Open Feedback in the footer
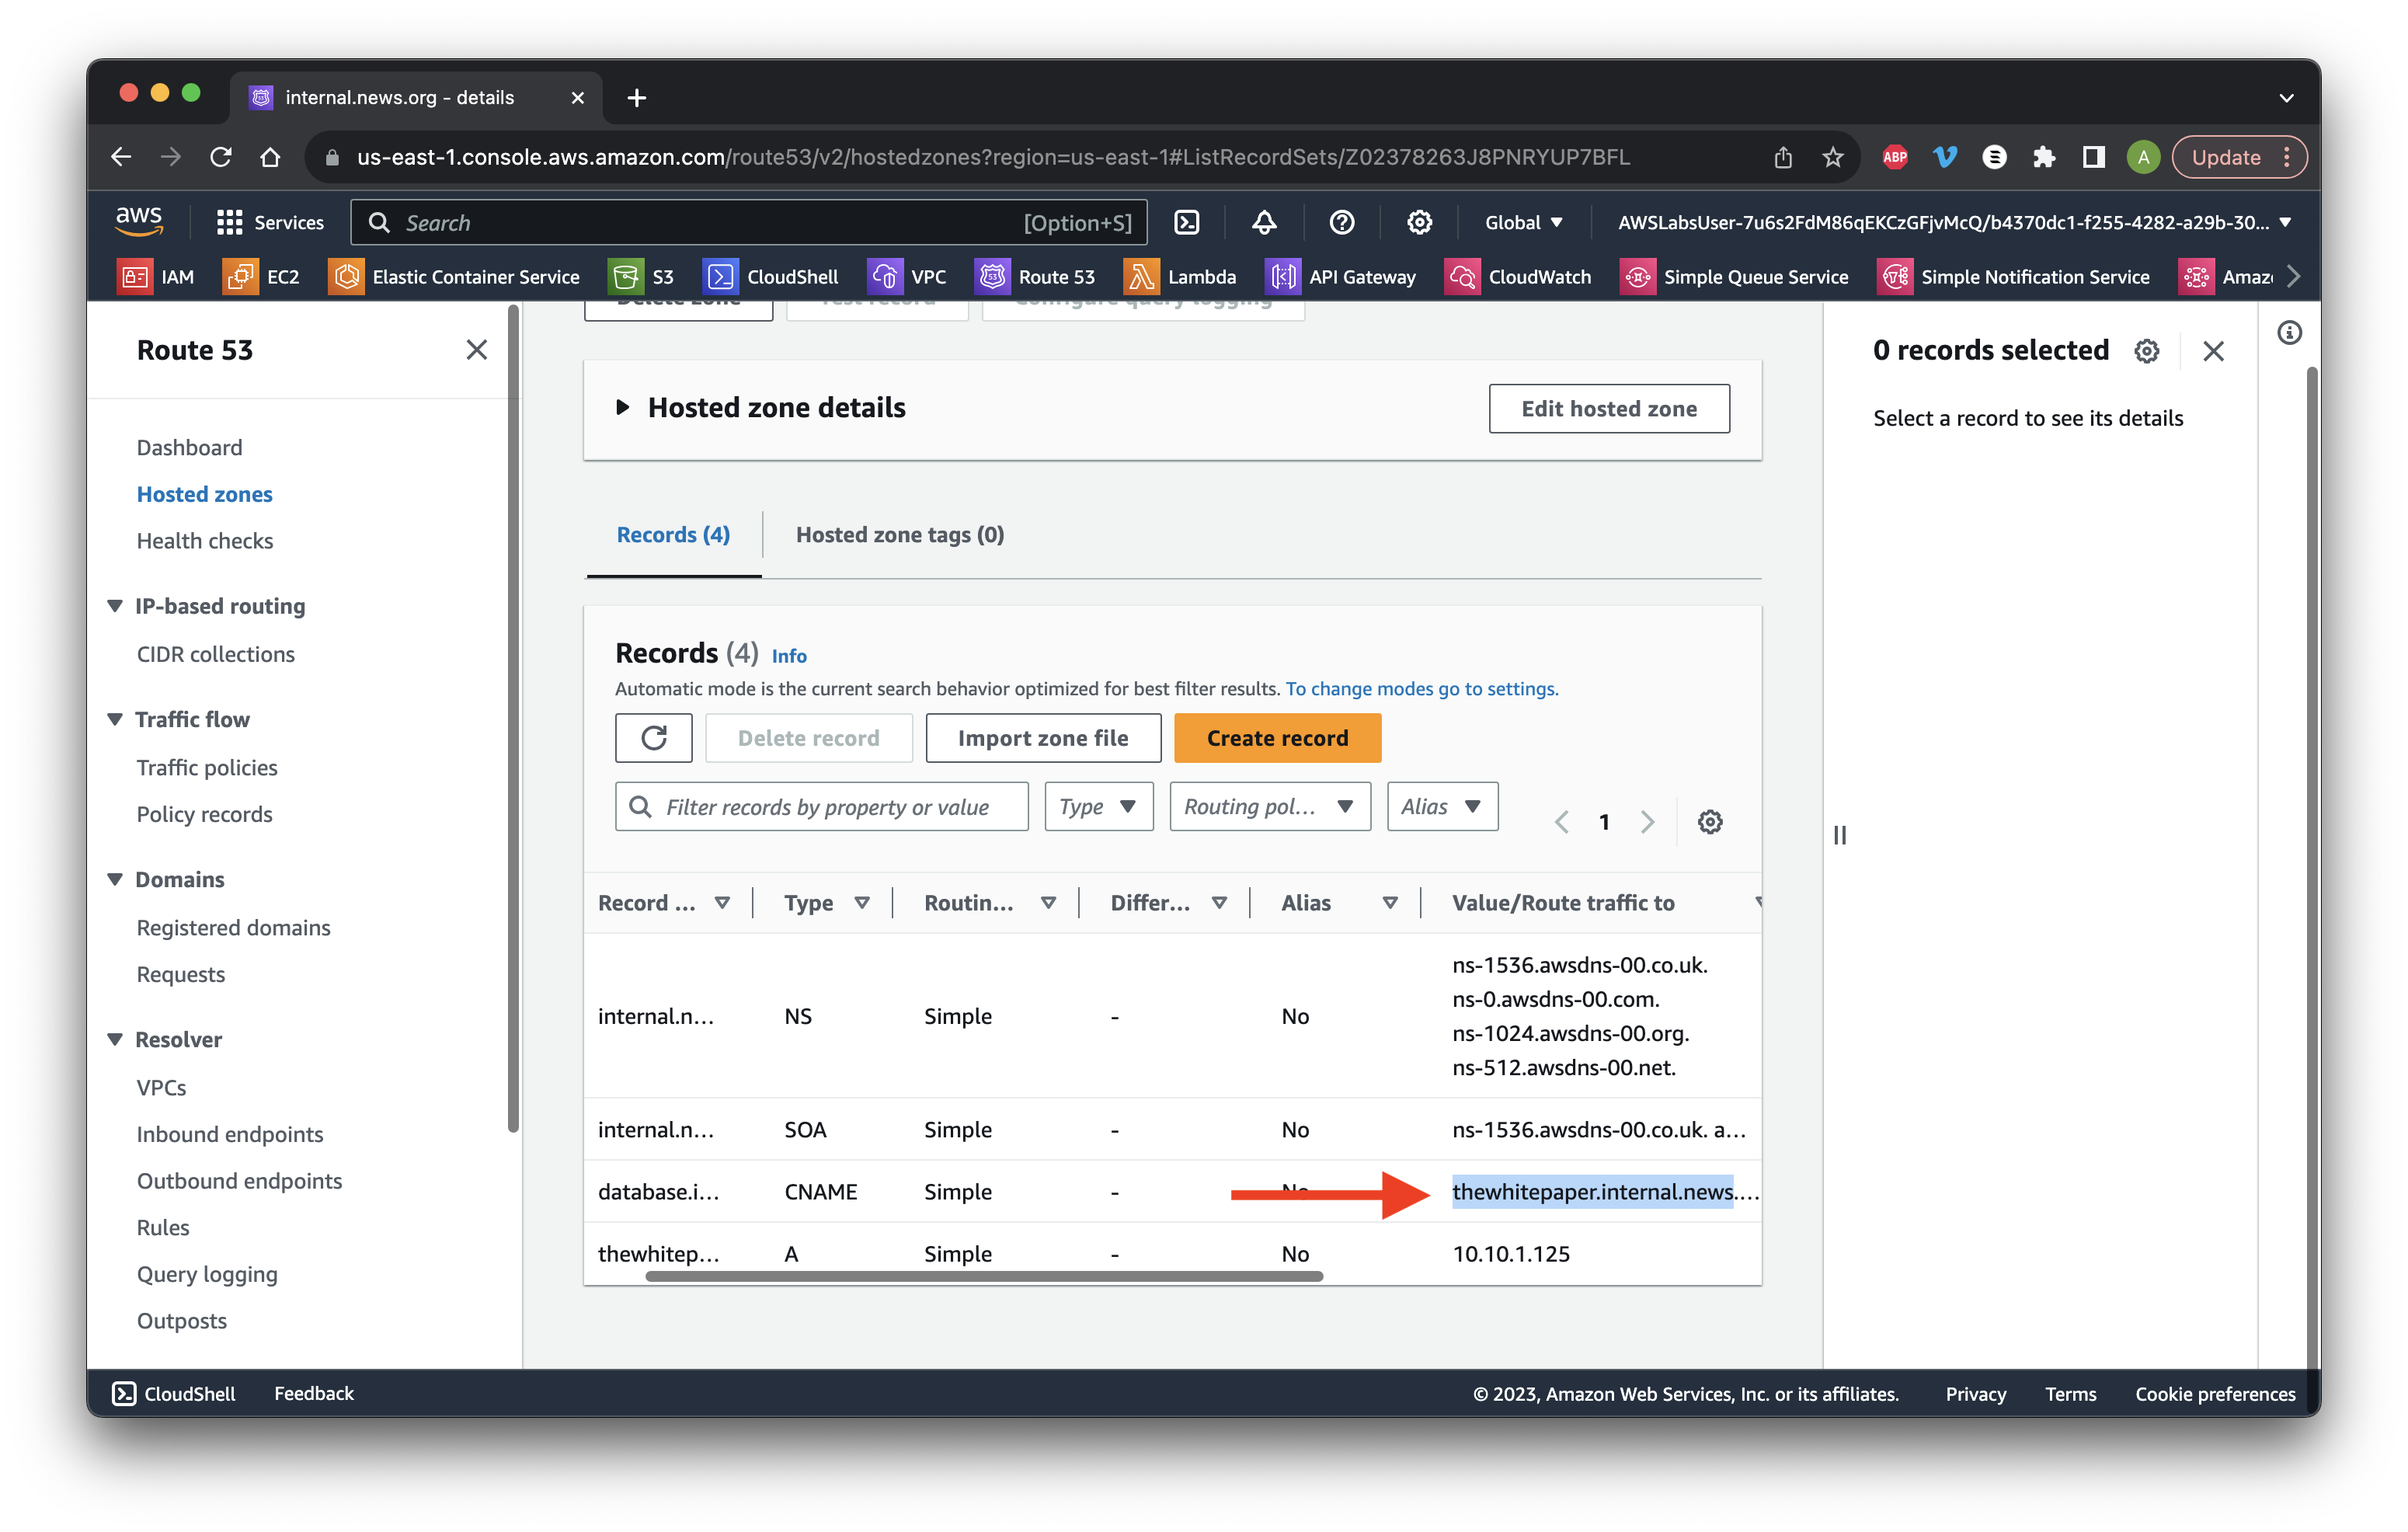 [x=314, y=1393]
